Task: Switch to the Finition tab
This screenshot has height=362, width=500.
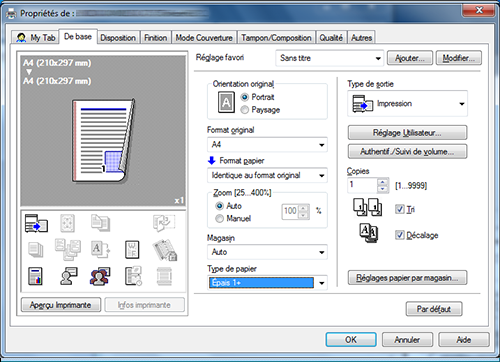Action: pos(156,38)
